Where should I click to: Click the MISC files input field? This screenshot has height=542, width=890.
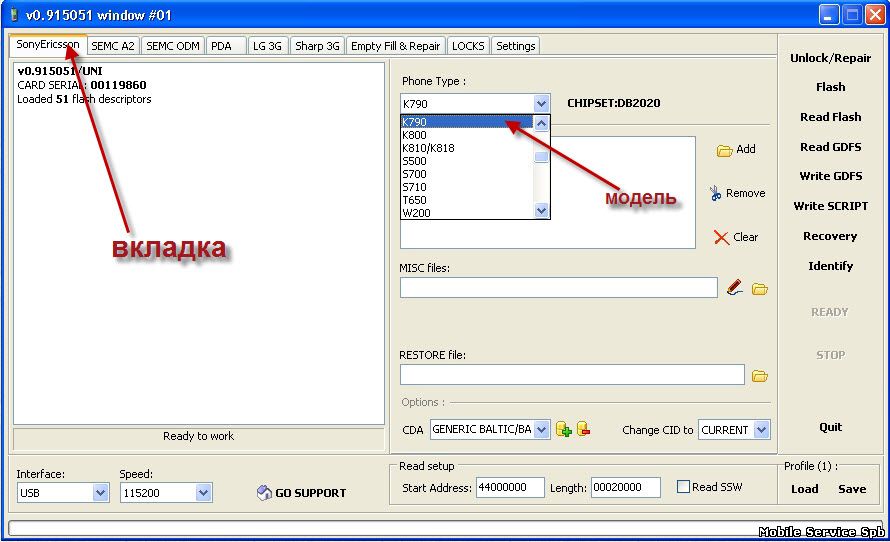pos(559,288)
